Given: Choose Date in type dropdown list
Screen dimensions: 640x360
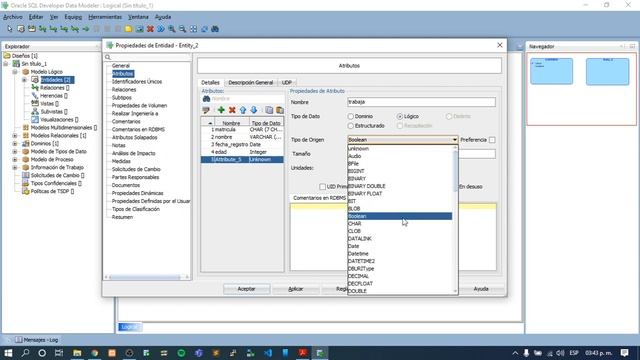Looking at the screenshot, I should 400,246.
